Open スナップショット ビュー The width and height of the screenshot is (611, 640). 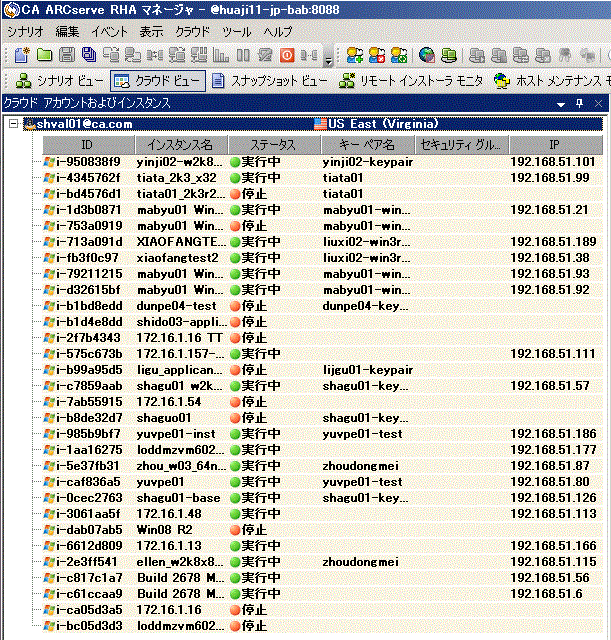(270, 81)
